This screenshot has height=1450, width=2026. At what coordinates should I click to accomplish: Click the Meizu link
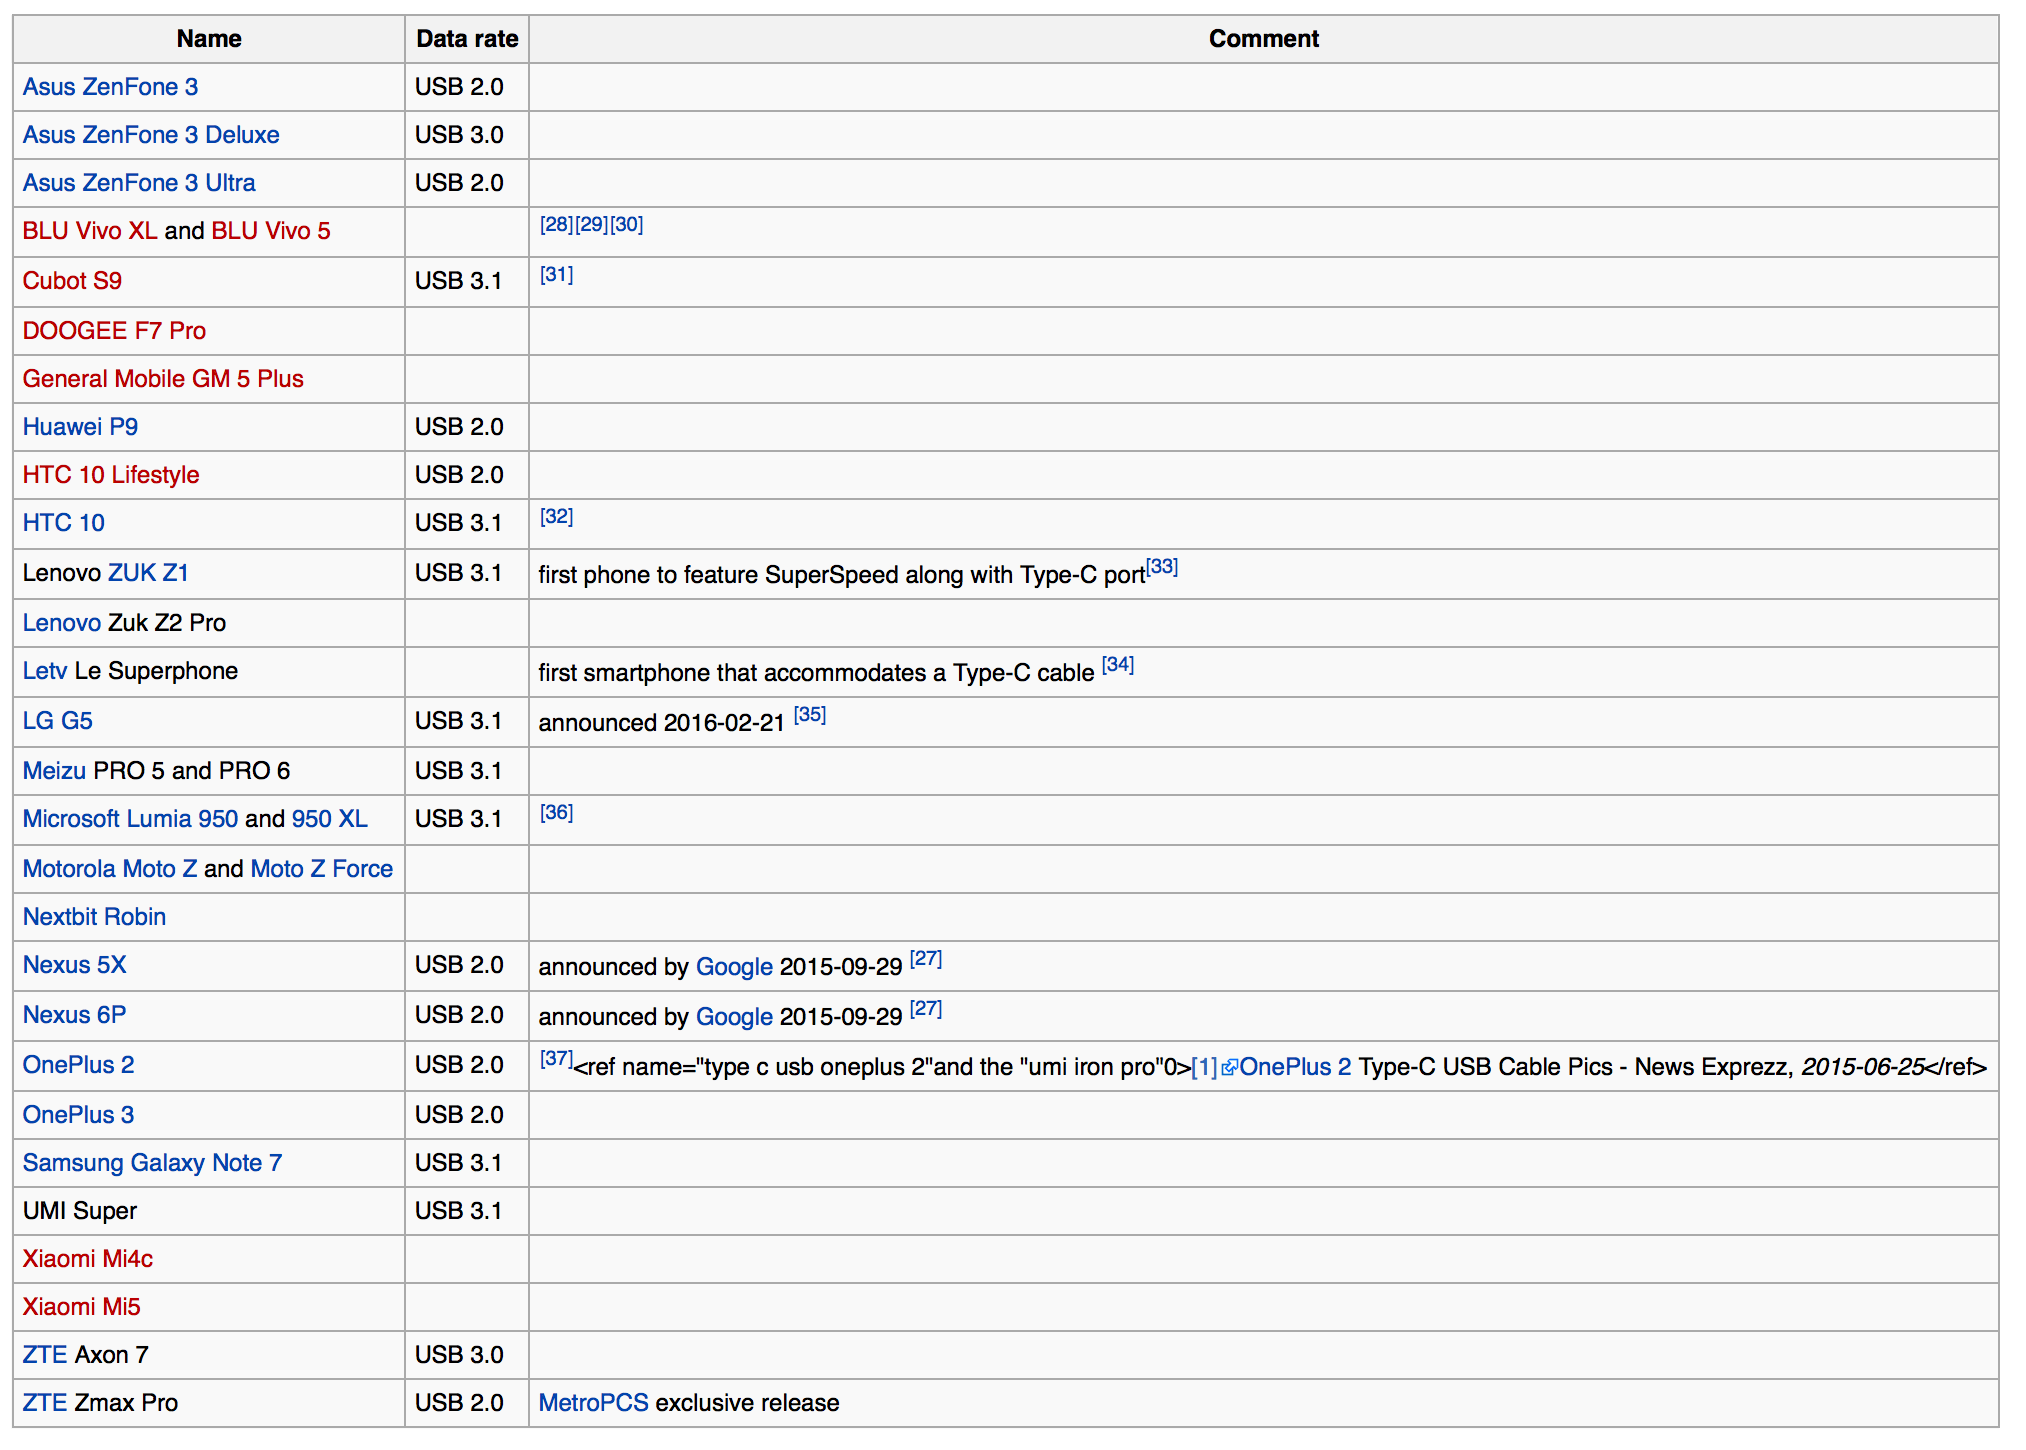pyautogui.click(x=55, y=771)
